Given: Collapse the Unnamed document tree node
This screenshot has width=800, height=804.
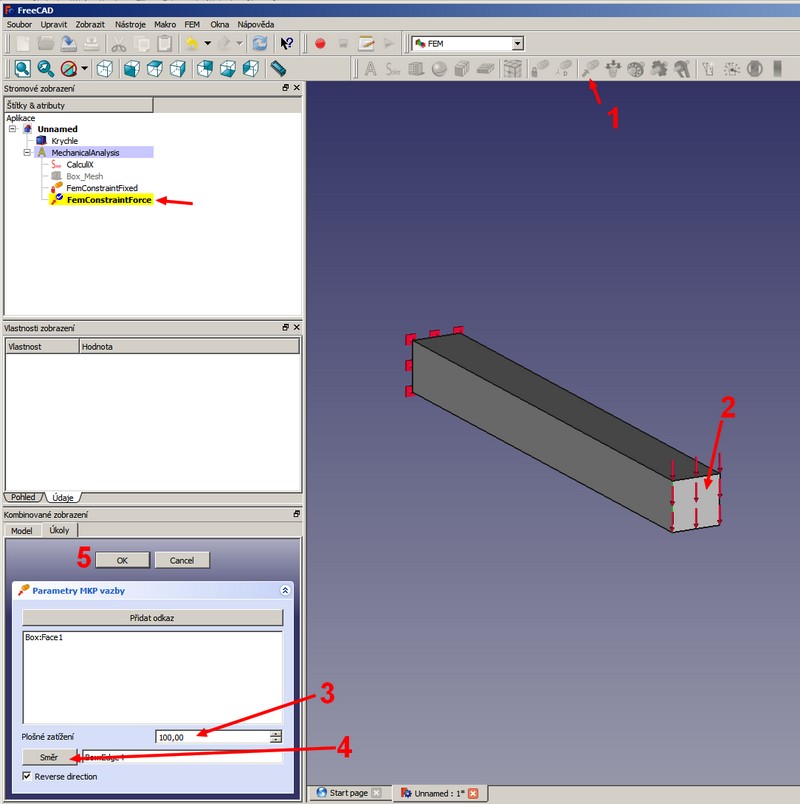Looking at the screenshot, I should (x=12, y=129).
